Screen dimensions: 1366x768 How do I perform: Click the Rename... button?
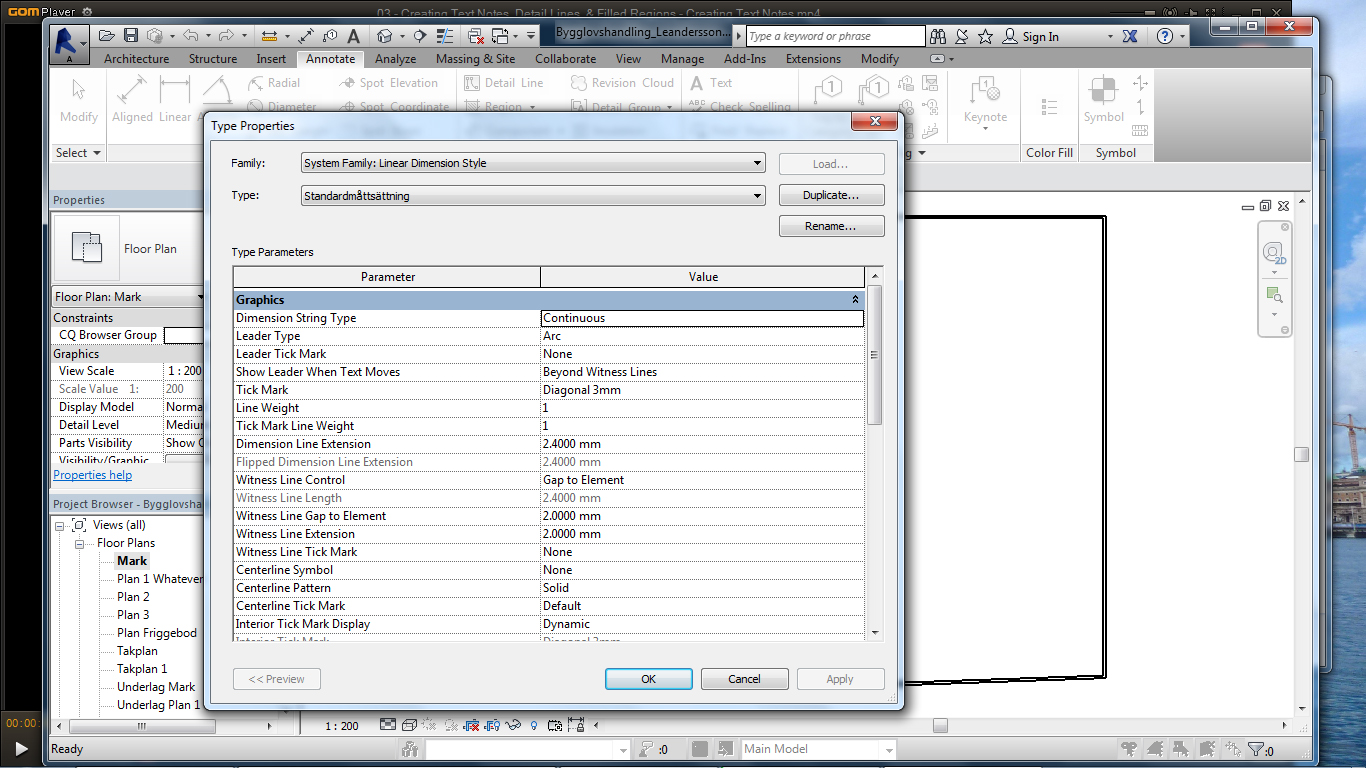(x=832, y=226)
